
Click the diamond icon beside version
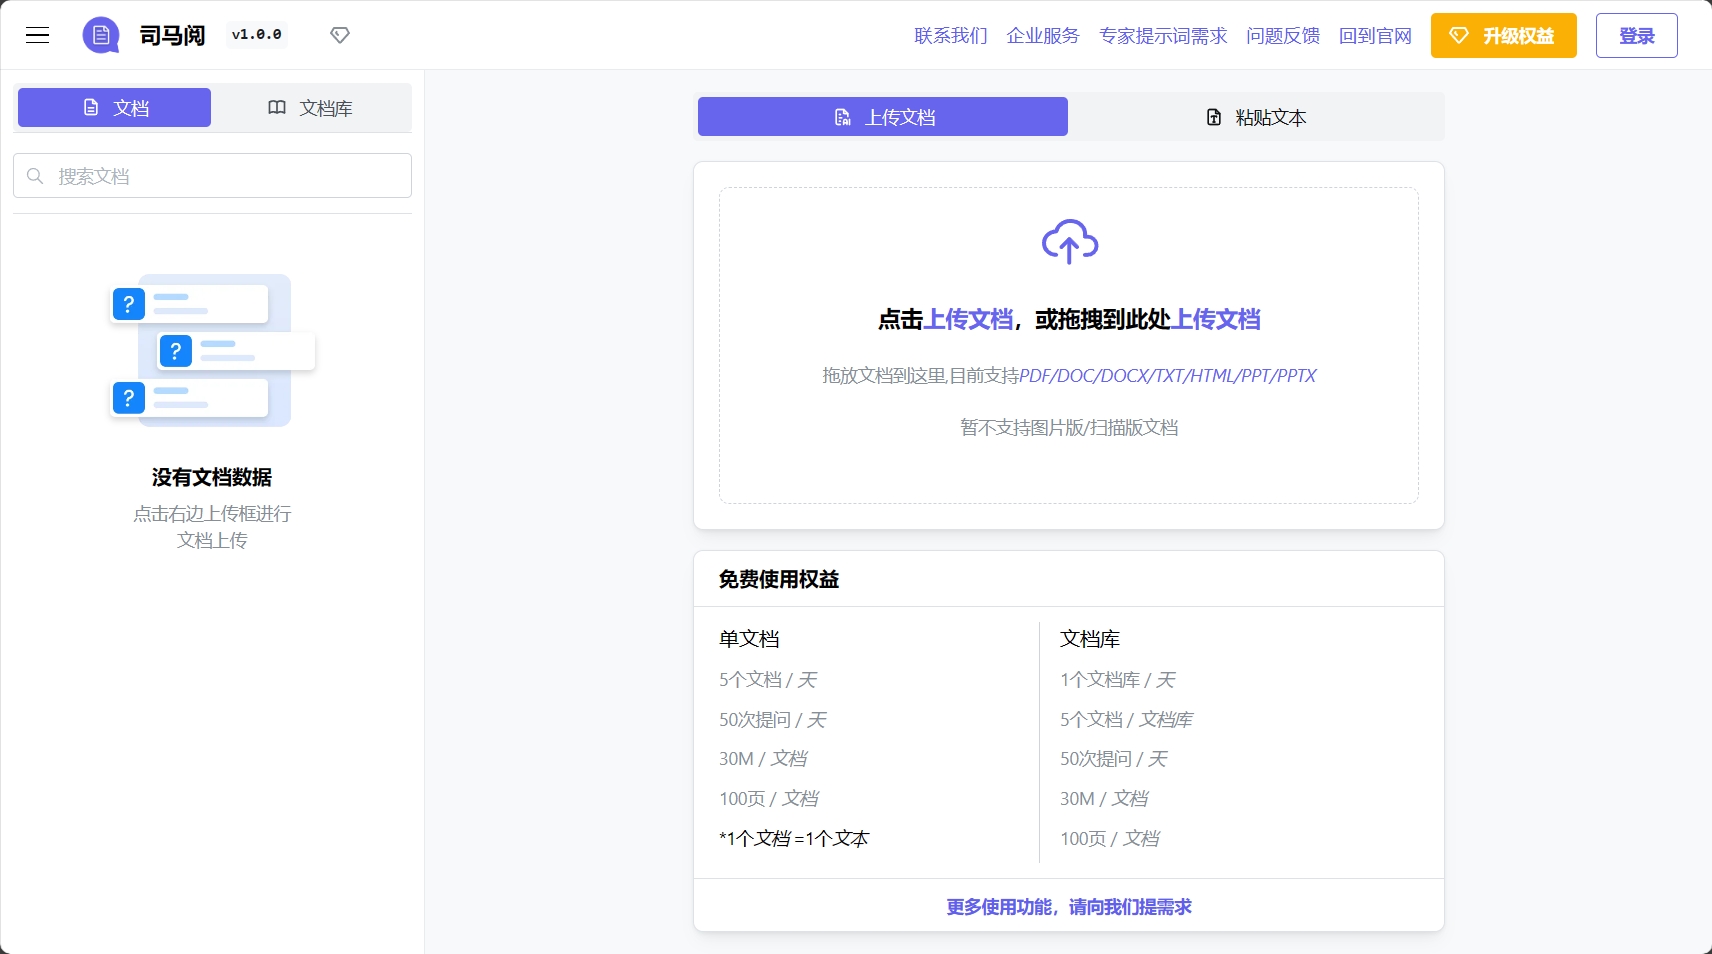click(x=340, y=35)
